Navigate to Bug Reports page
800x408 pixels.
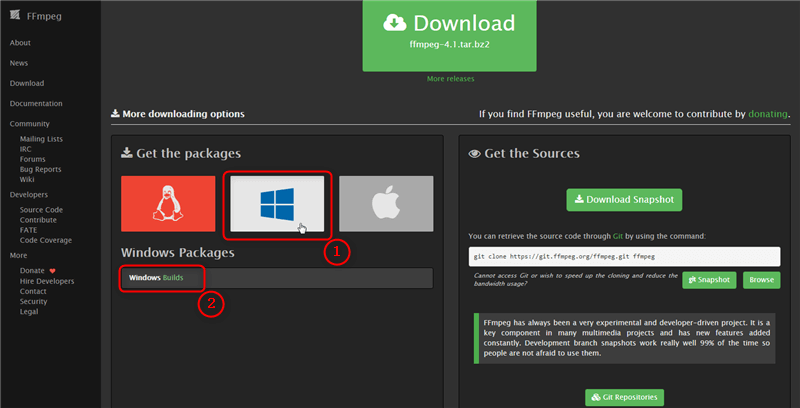tap(40, 169)
